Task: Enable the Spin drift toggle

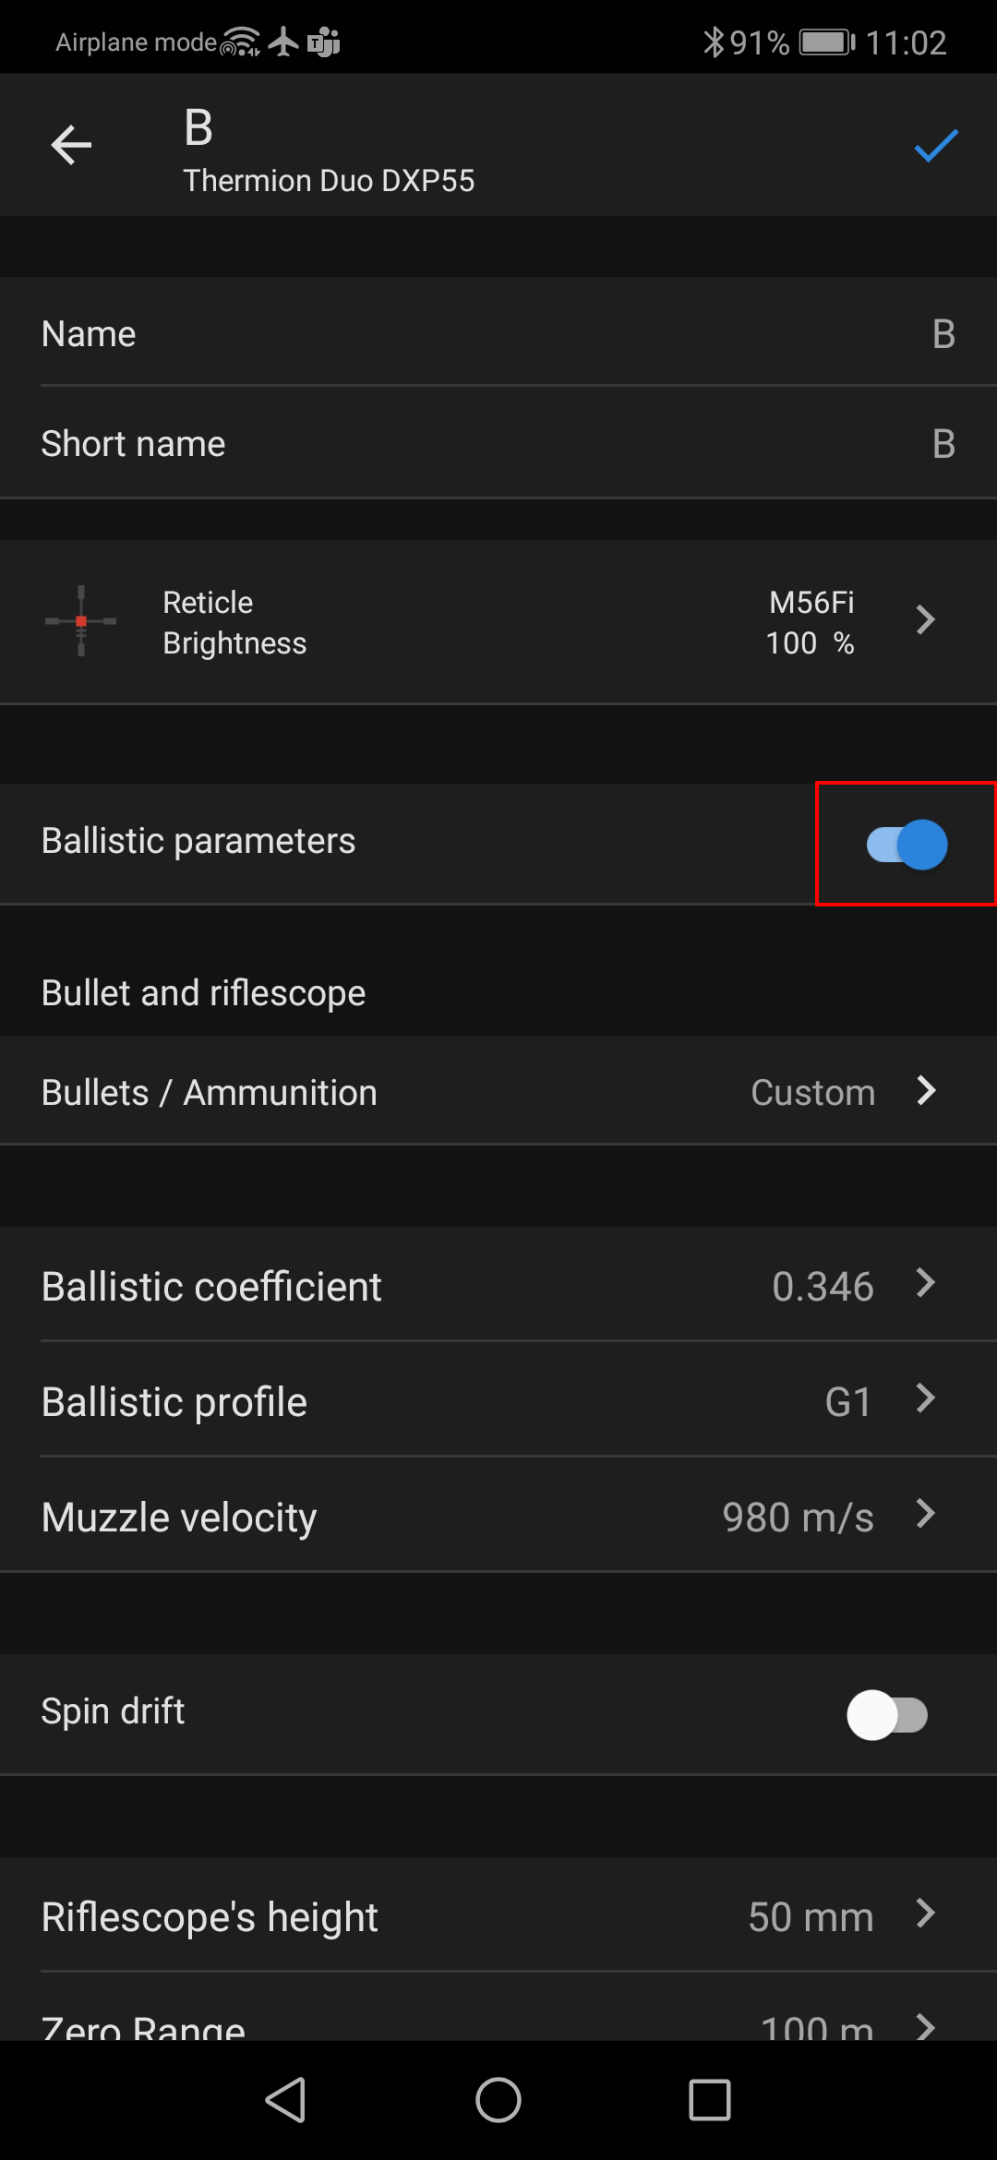Action: [x=887, y=1715]
